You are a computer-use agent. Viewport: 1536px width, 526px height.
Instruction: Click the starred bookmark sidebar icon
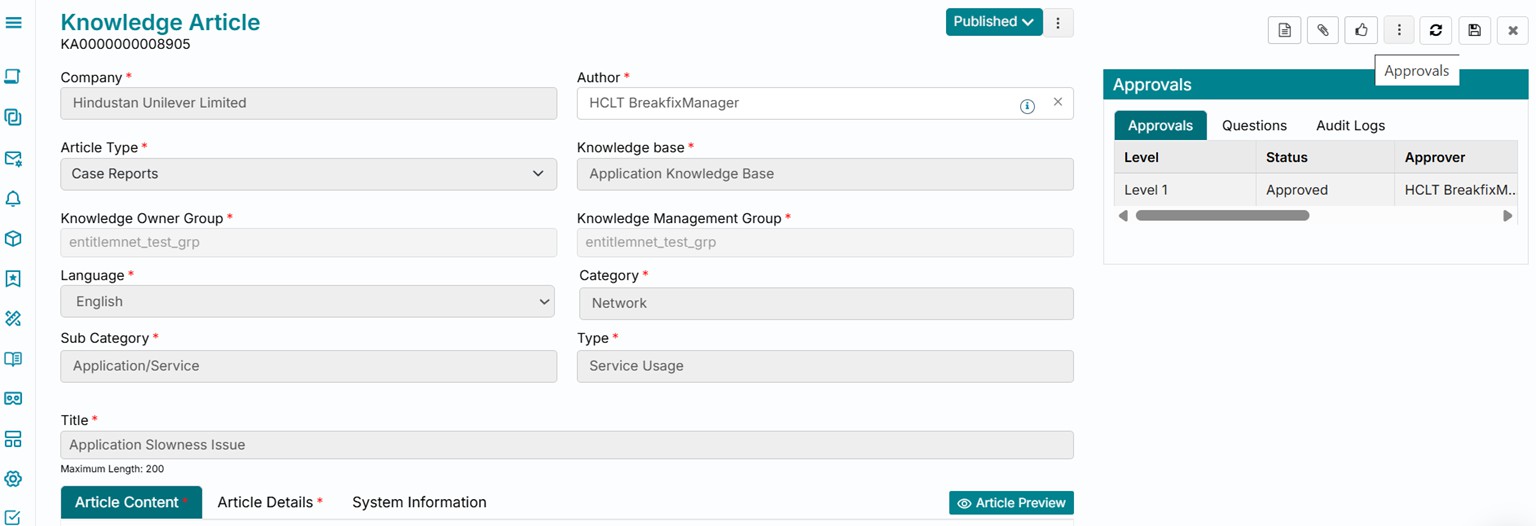coord(13,278)
